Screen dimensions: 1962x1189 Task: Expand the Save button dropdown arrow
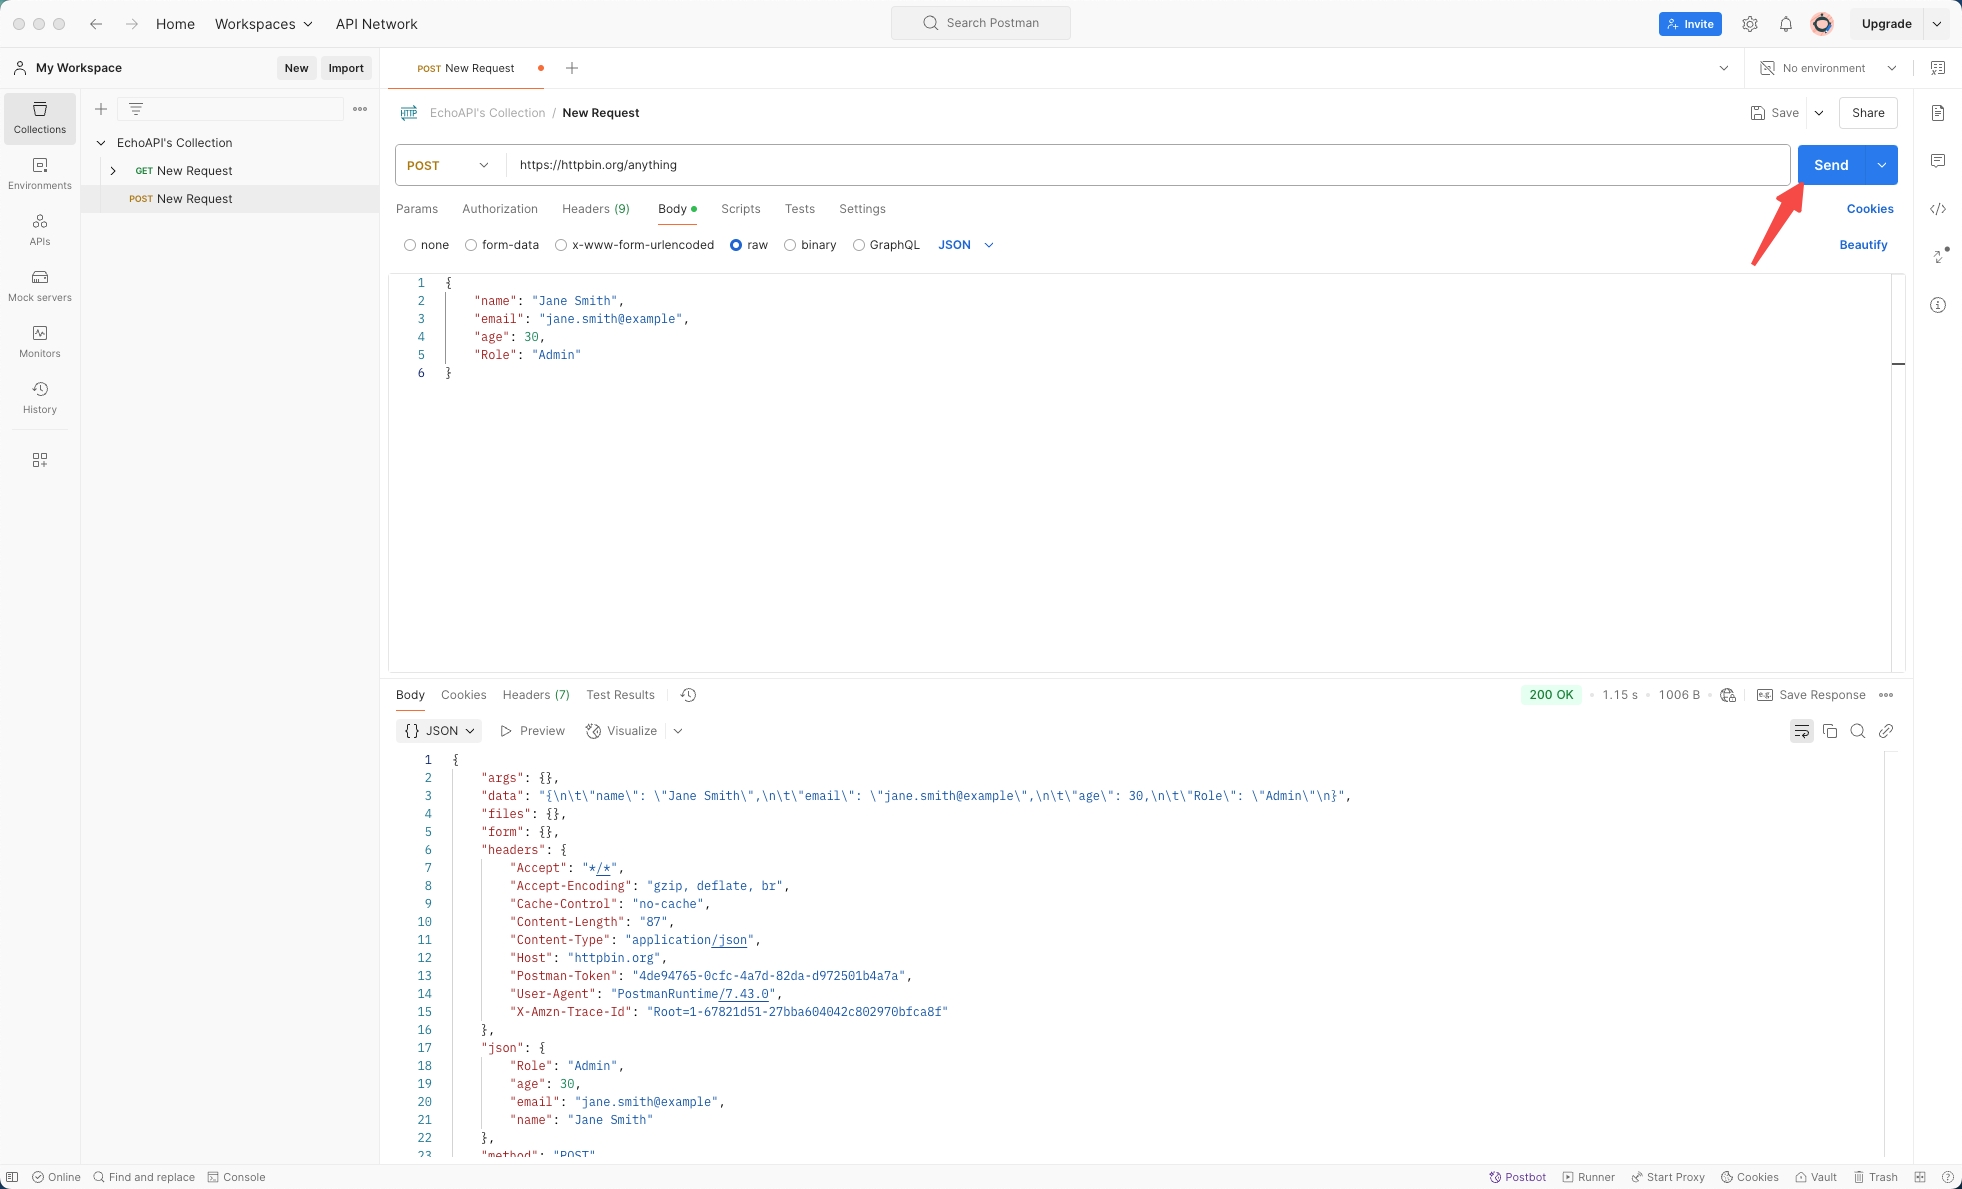click(x=1819, y=112)
